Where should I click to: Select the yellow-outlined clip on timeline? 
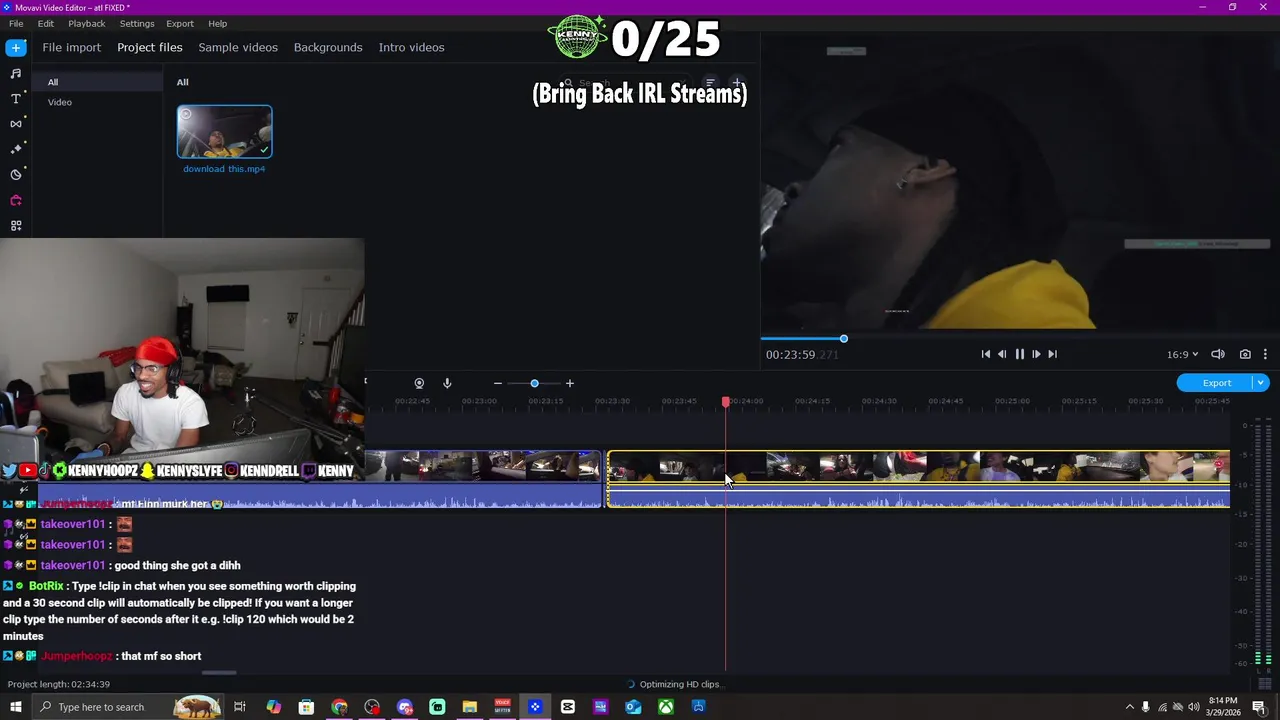point(918,478)
